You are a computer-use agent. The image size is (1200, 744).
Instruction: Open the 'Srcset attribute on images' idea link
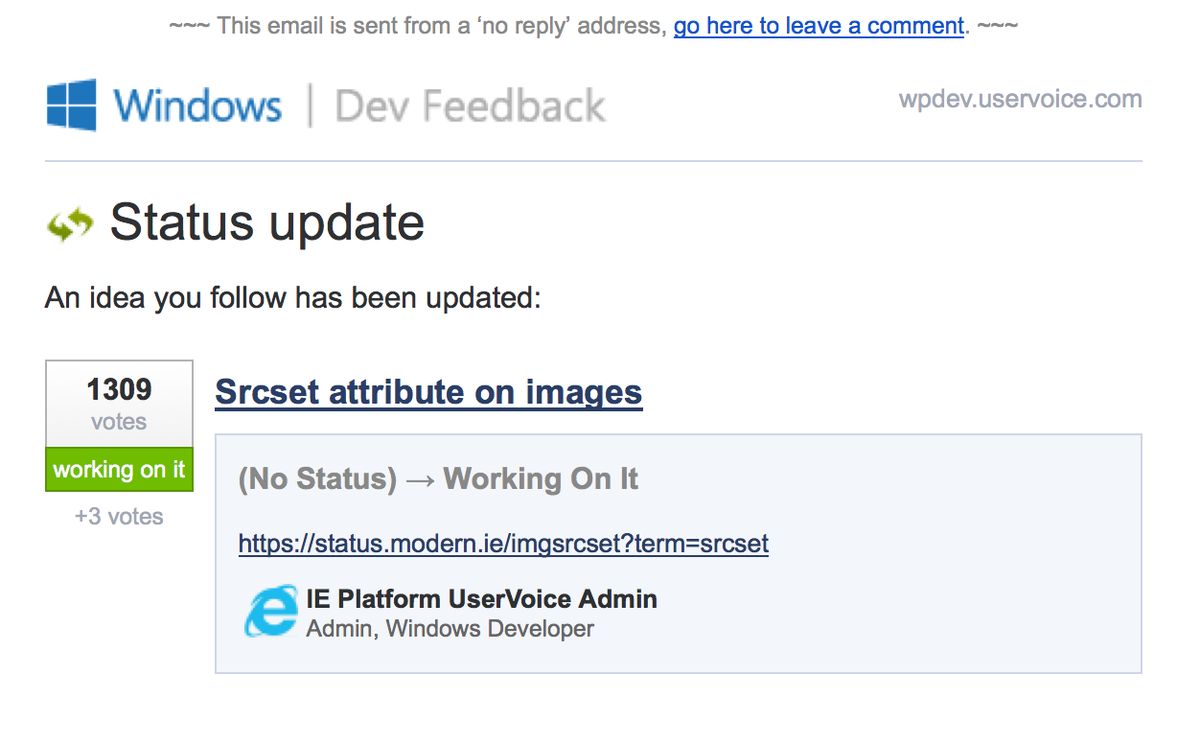click(x=428, y=392)
